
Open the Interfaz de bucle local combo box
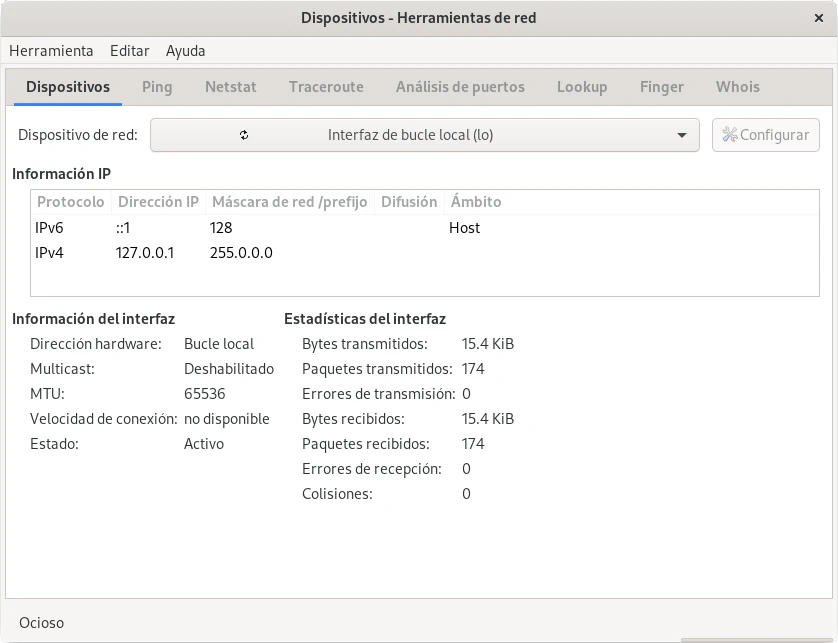pos(424,135)
